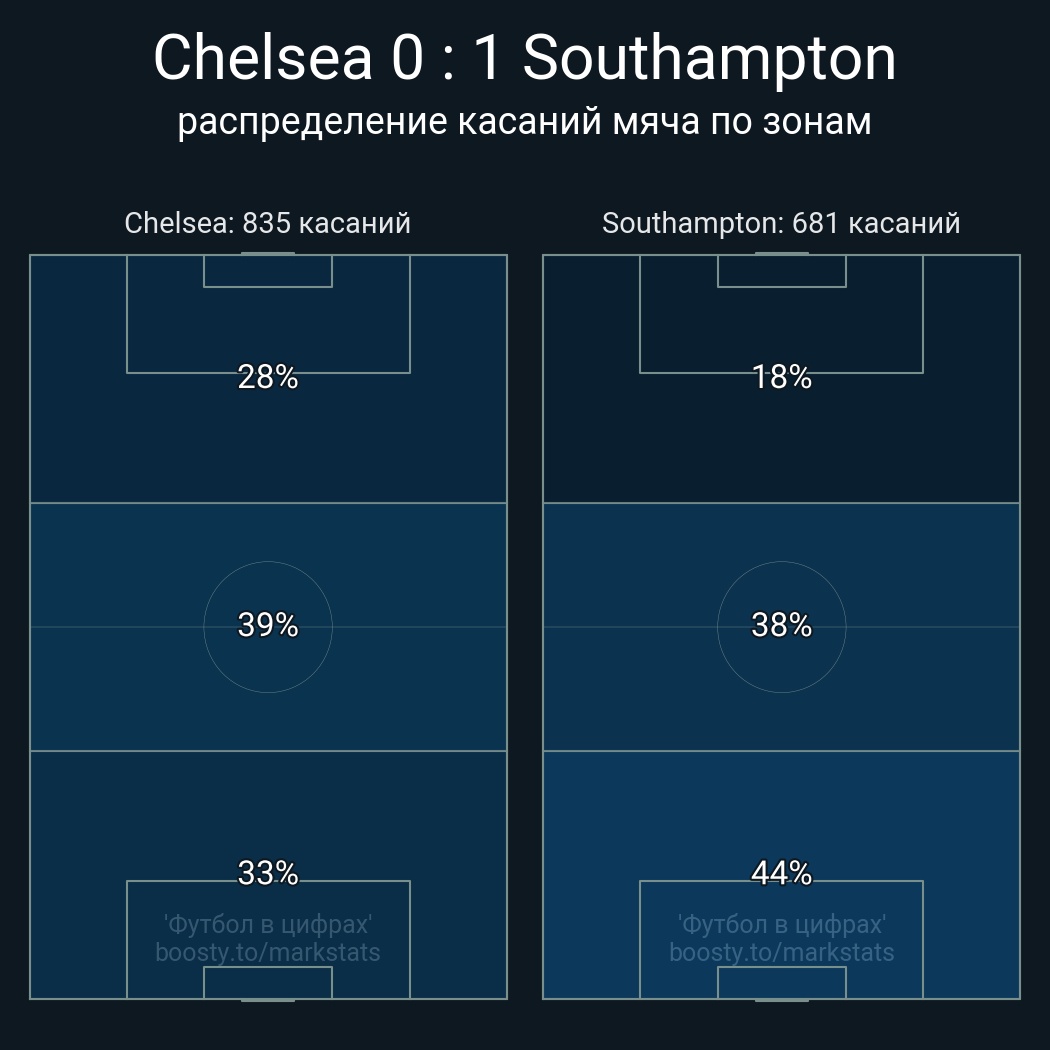Click the bottom six-yard box on Chelsea pitch
This screenshot has height=1050, width=1050.
[268, 983]
